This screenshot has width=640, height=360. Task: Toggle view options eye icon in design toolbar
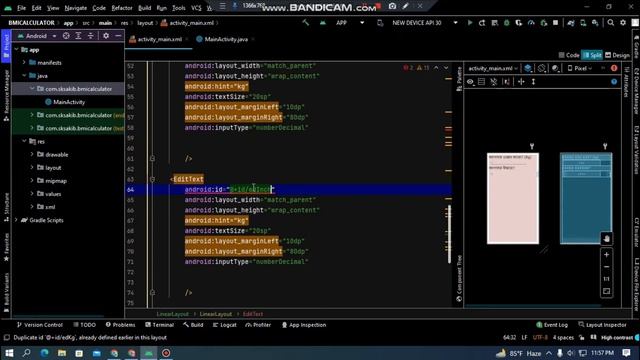[470, 82]
